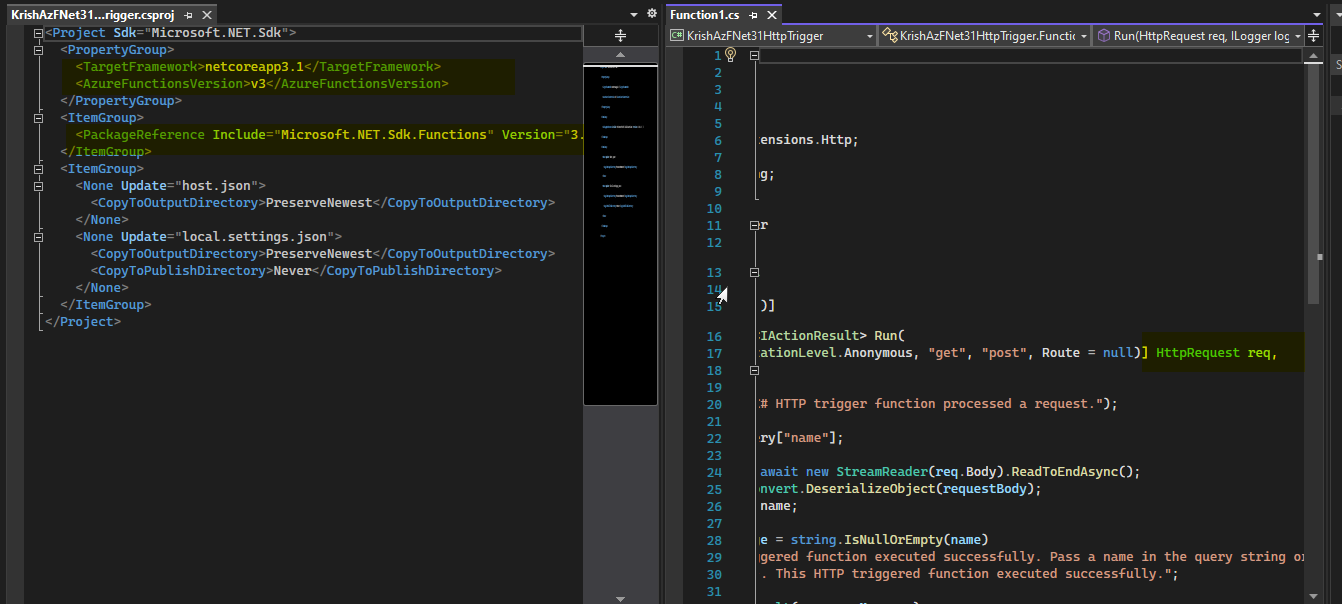
Task: Pin the Function1.cs tab
Action: (x=753, y=15)
